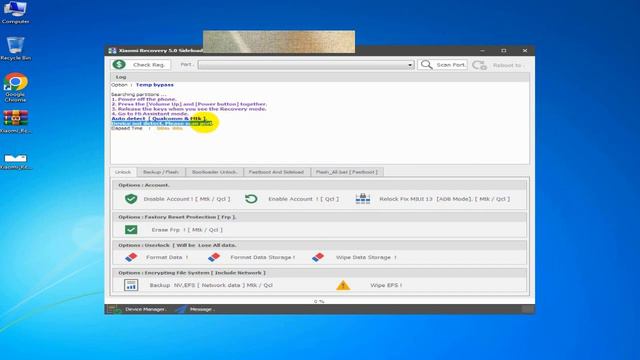The image size is (640, 360).
Task: Click the Scan Port button label
Action: click(451, 65)
